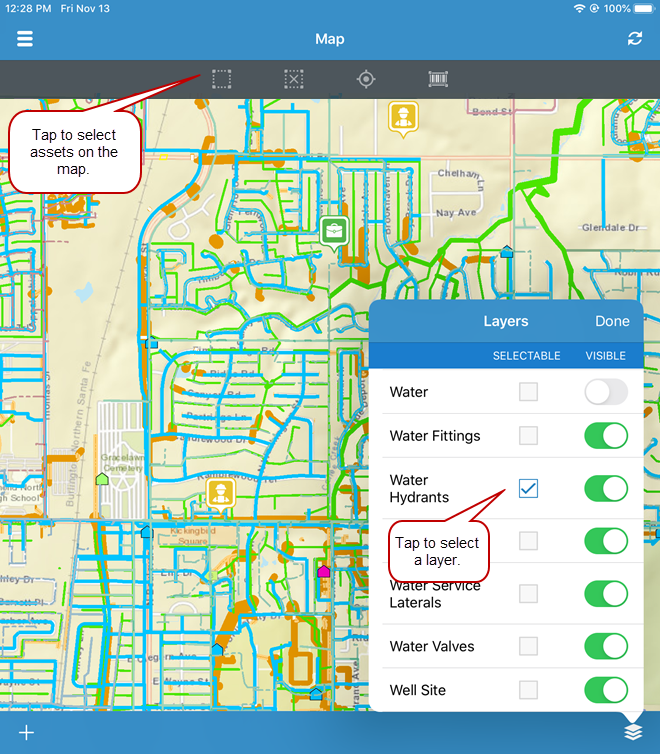Toggle Water Hydrants layer visibility
This screenshot has height=754, width=660.
[606, 488]
